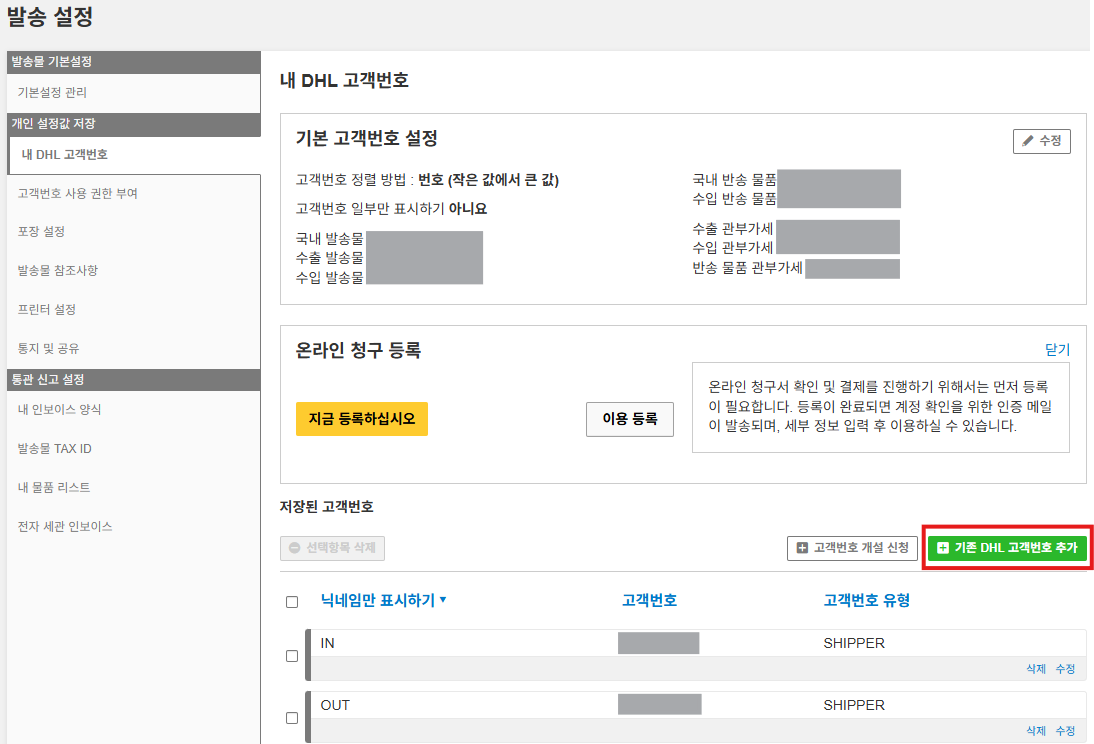Click 삭제 link for IN account

click(1035, 669)
